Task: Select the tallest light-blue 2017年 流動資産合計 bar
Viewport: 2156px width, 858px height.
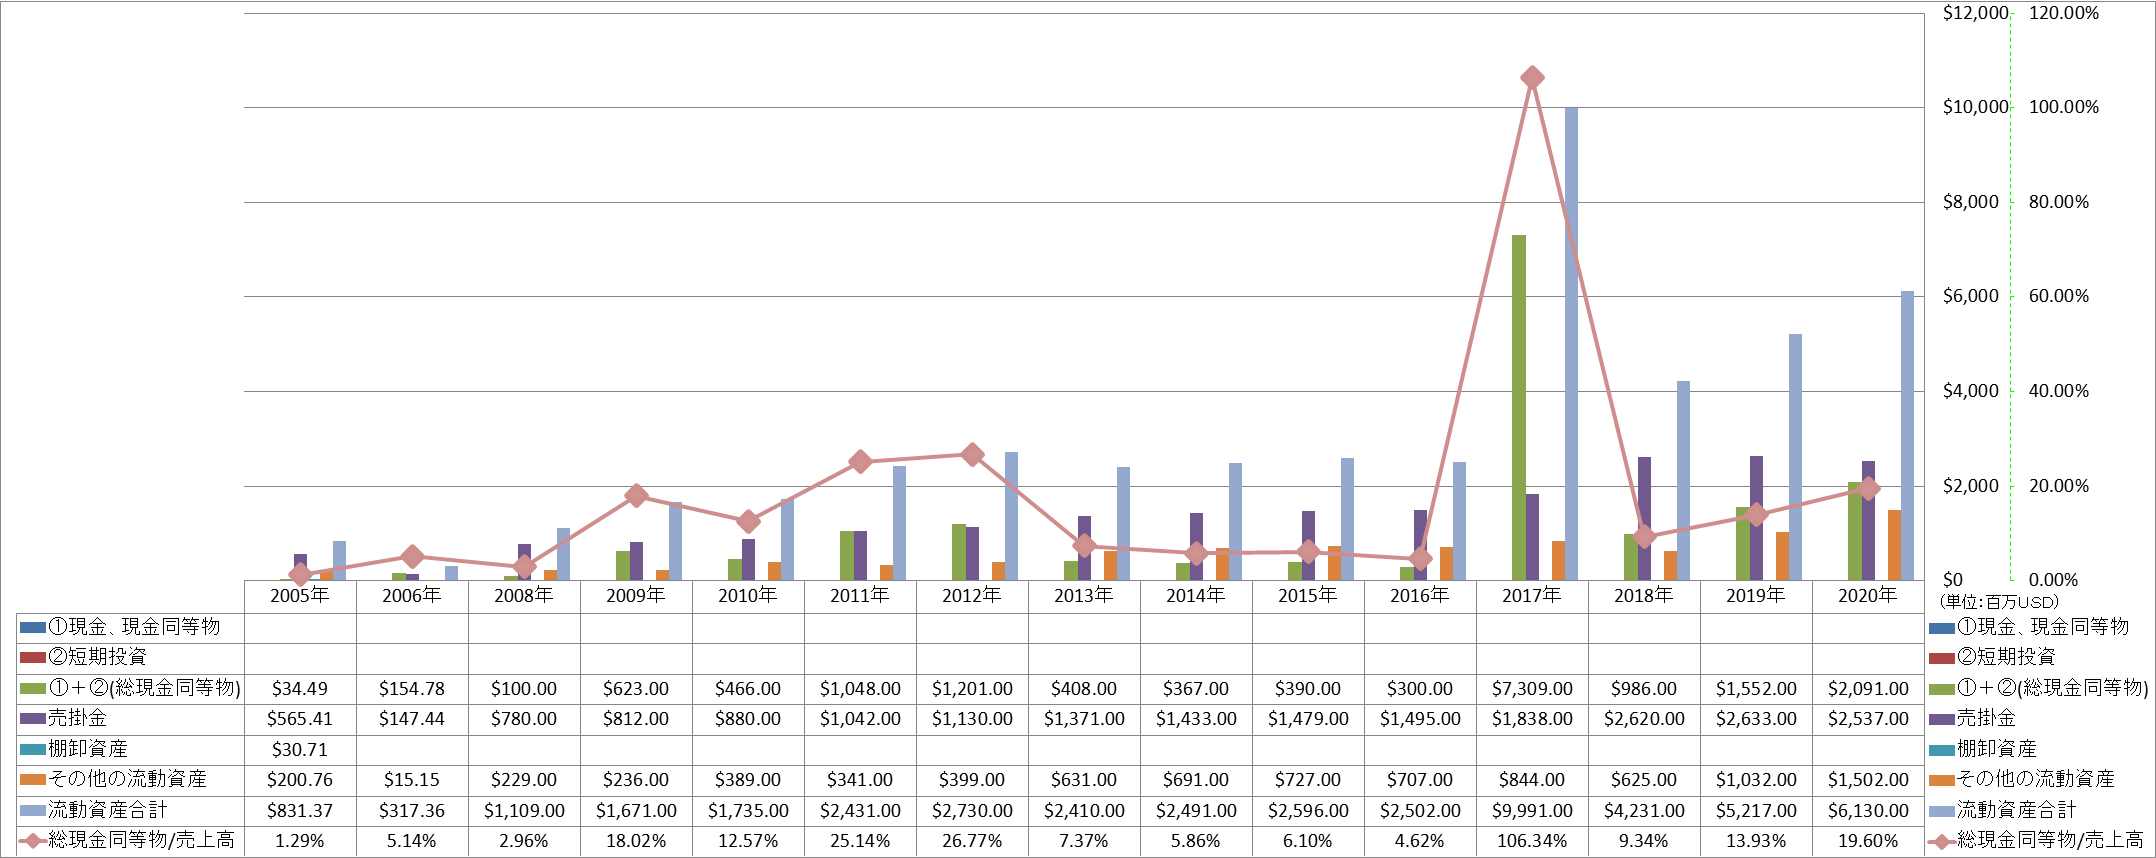Action: pyautogui.click(x=1571, y=344)
